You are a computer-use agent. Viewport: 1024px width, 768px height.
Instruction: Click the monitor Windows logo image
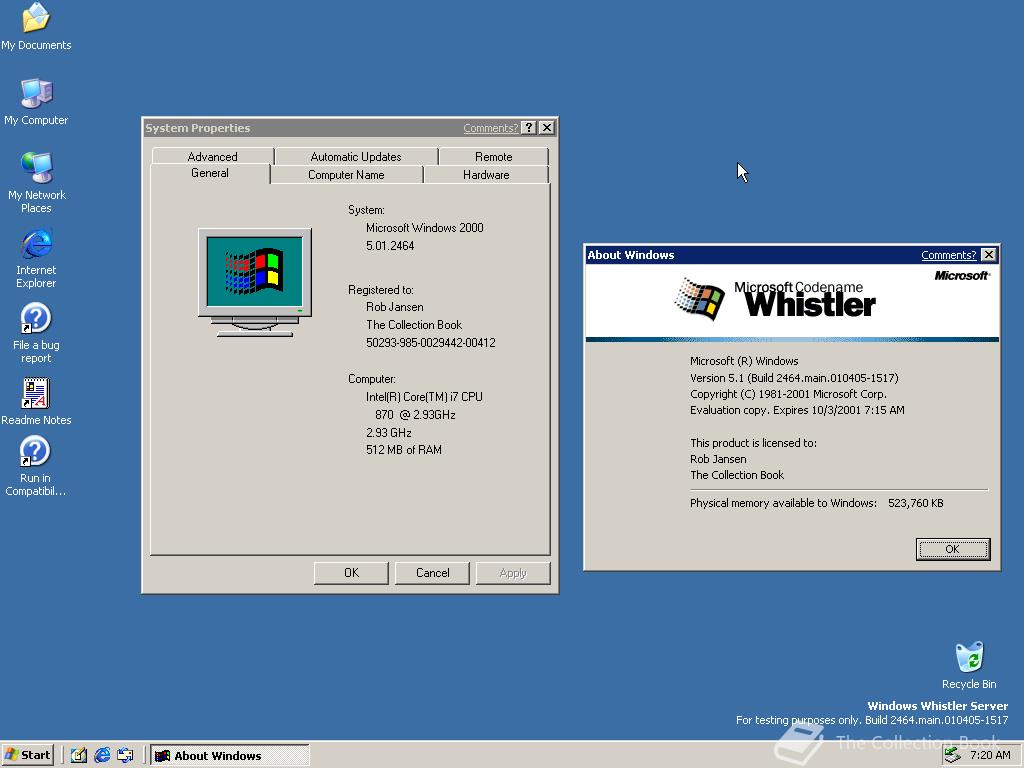point(255,282)
